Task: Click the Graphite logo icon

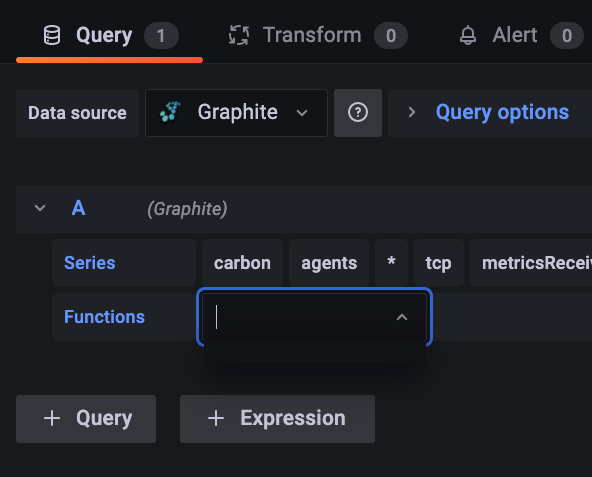Action: click(170, 112)
